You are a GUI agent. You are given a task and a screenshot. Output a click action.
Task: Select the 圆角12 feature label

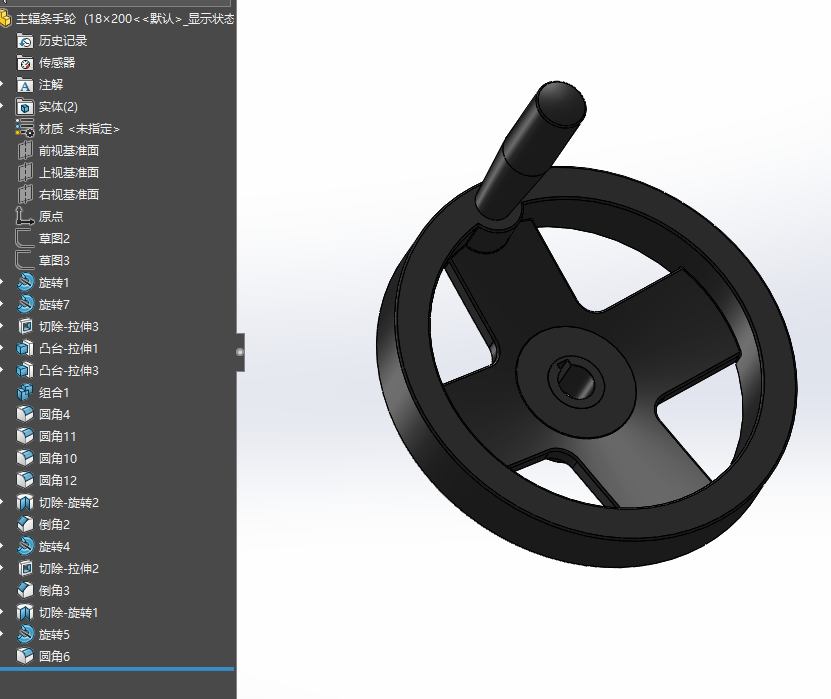pos(58,481)
